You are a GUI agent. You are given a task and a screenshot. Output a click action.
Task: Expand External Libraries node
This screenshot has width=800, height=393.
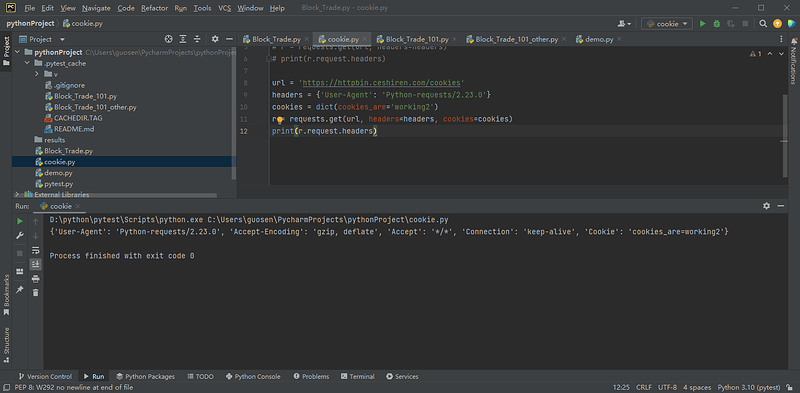point(17,194)
